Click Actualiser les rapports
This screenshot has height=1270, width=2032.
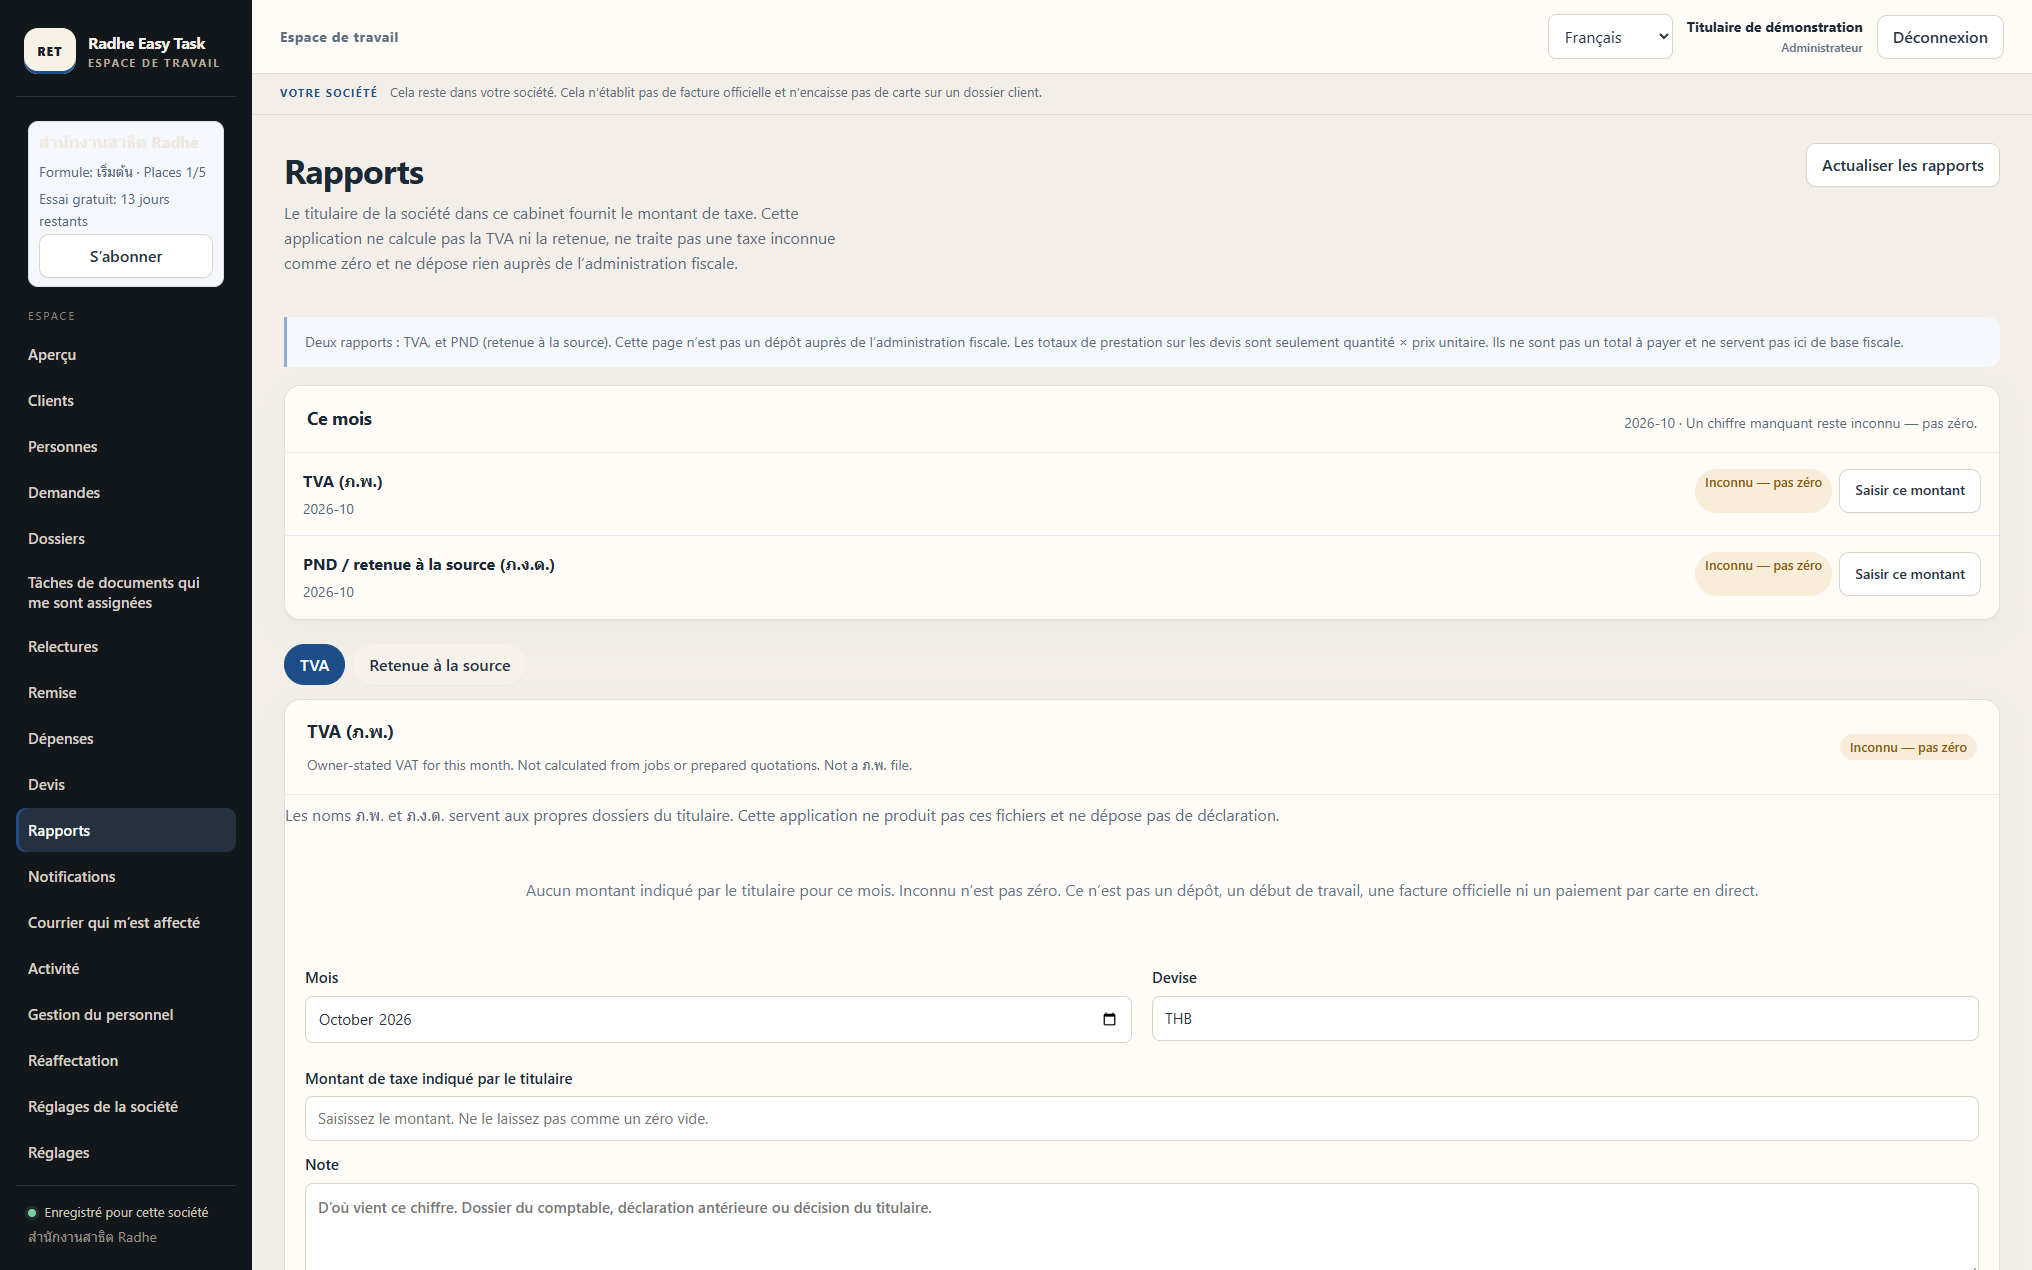[x=1902, y=165]
